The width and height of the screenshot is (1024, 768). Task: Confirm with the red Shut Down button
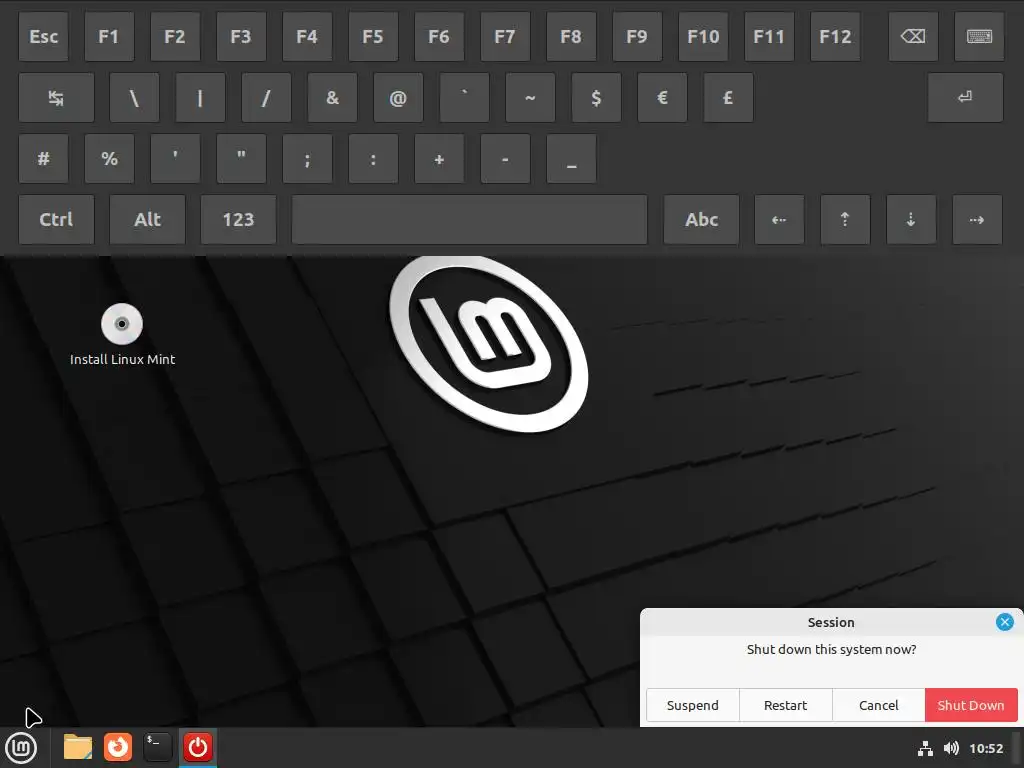(x=971, y=705)
